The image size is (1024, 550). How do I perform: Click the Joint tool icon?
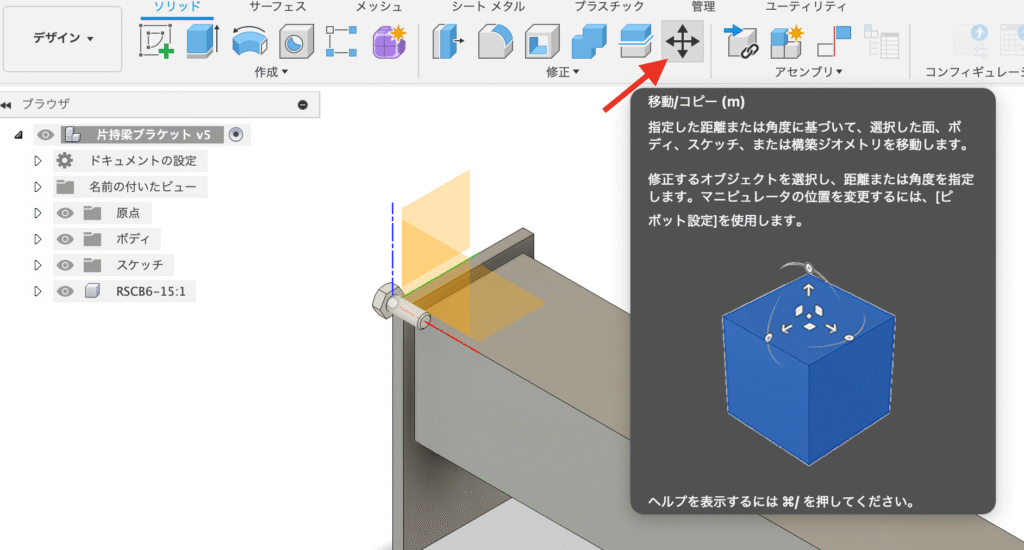pos(834,41)
